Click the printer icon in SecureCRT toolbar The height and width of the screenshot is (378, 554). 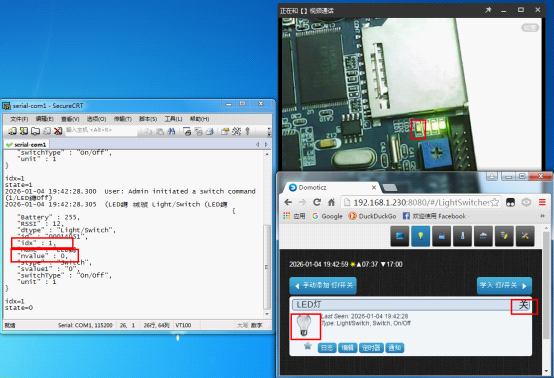210,131
